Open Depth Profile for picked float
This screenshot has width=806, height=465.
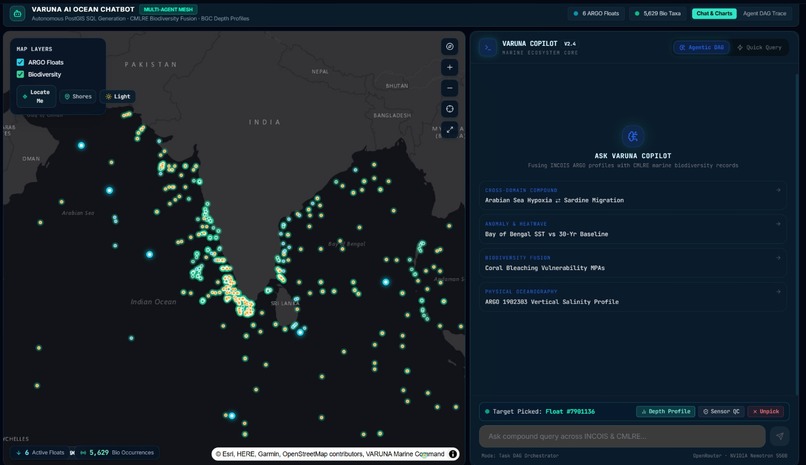[666, 412]
